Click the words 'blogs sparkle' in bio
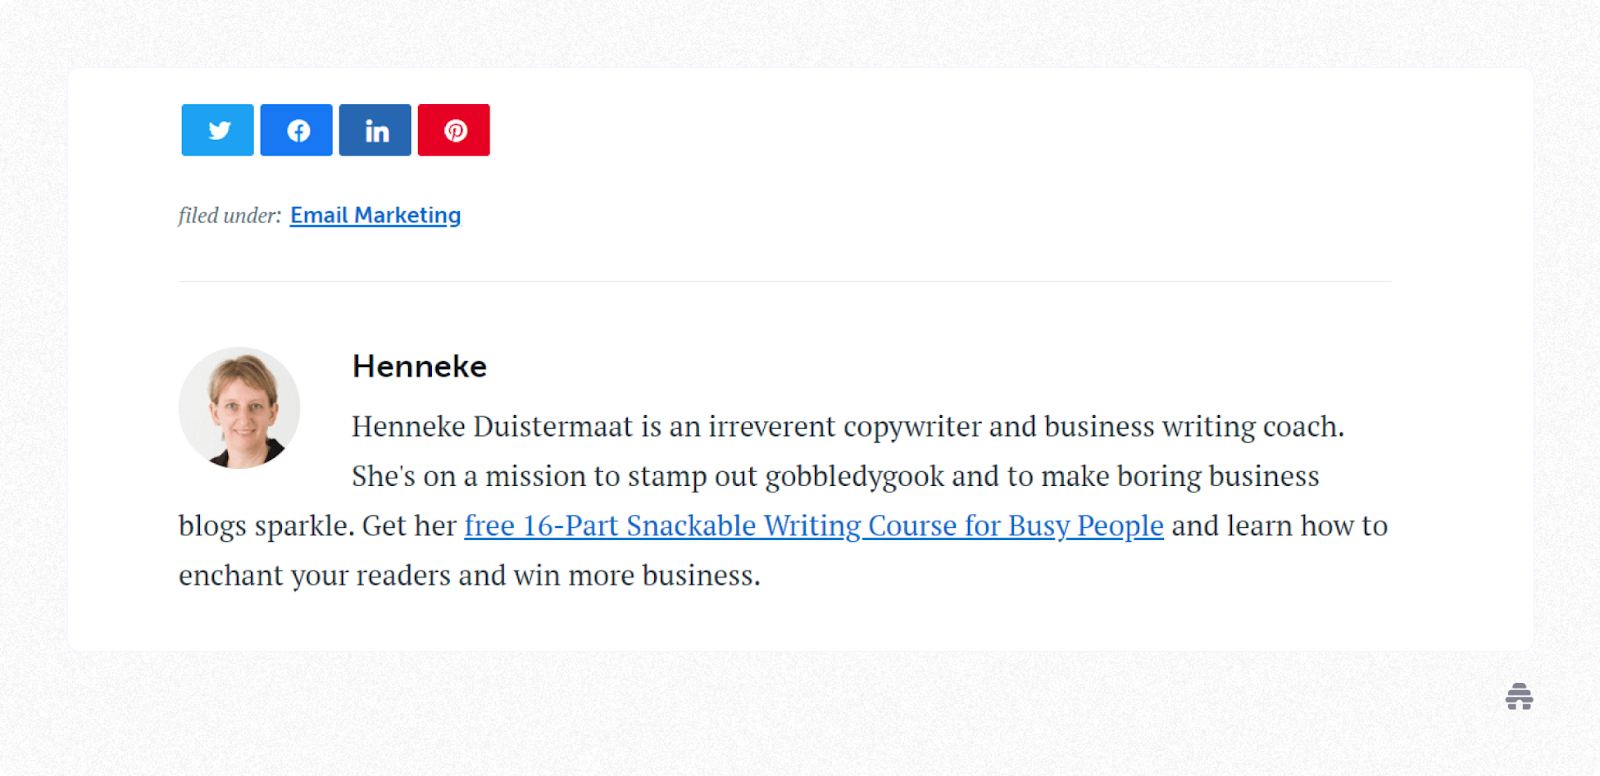Image resolution: width=1600 pixels, height=776 pixels. tap(266, 526)
